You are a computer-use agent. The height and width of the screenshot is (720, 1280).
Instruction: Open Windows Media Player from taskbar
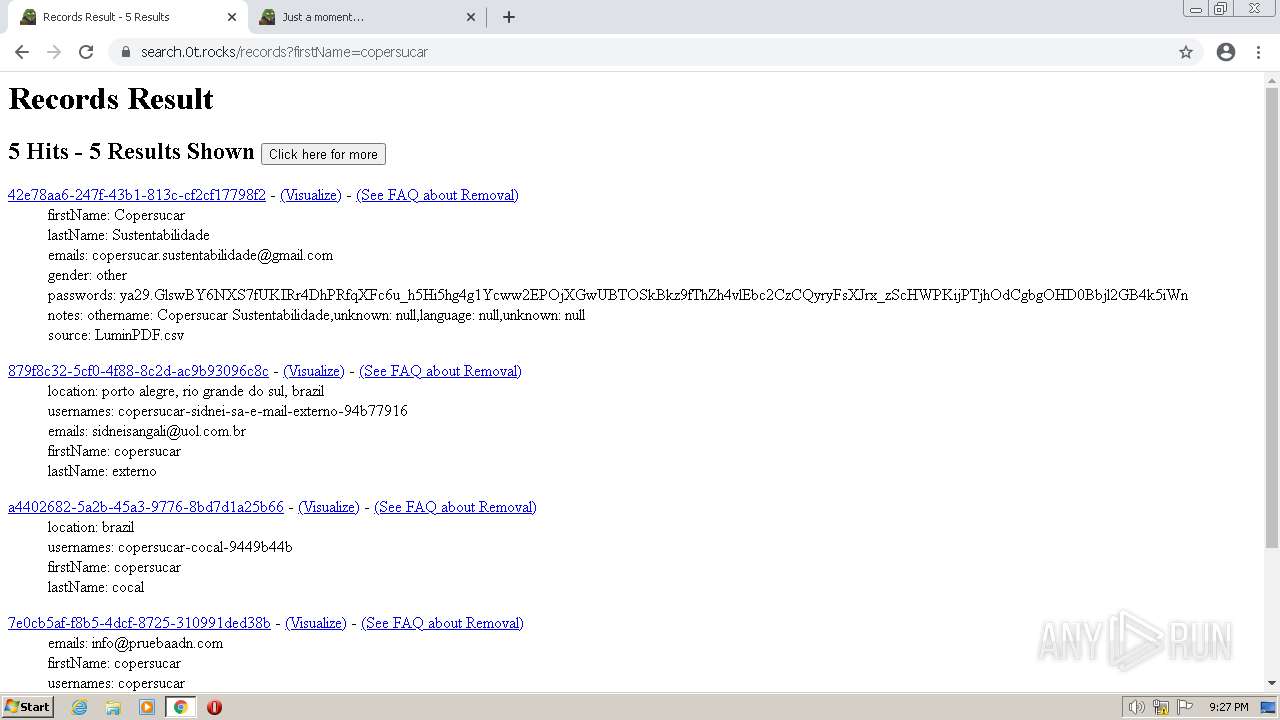147,707
